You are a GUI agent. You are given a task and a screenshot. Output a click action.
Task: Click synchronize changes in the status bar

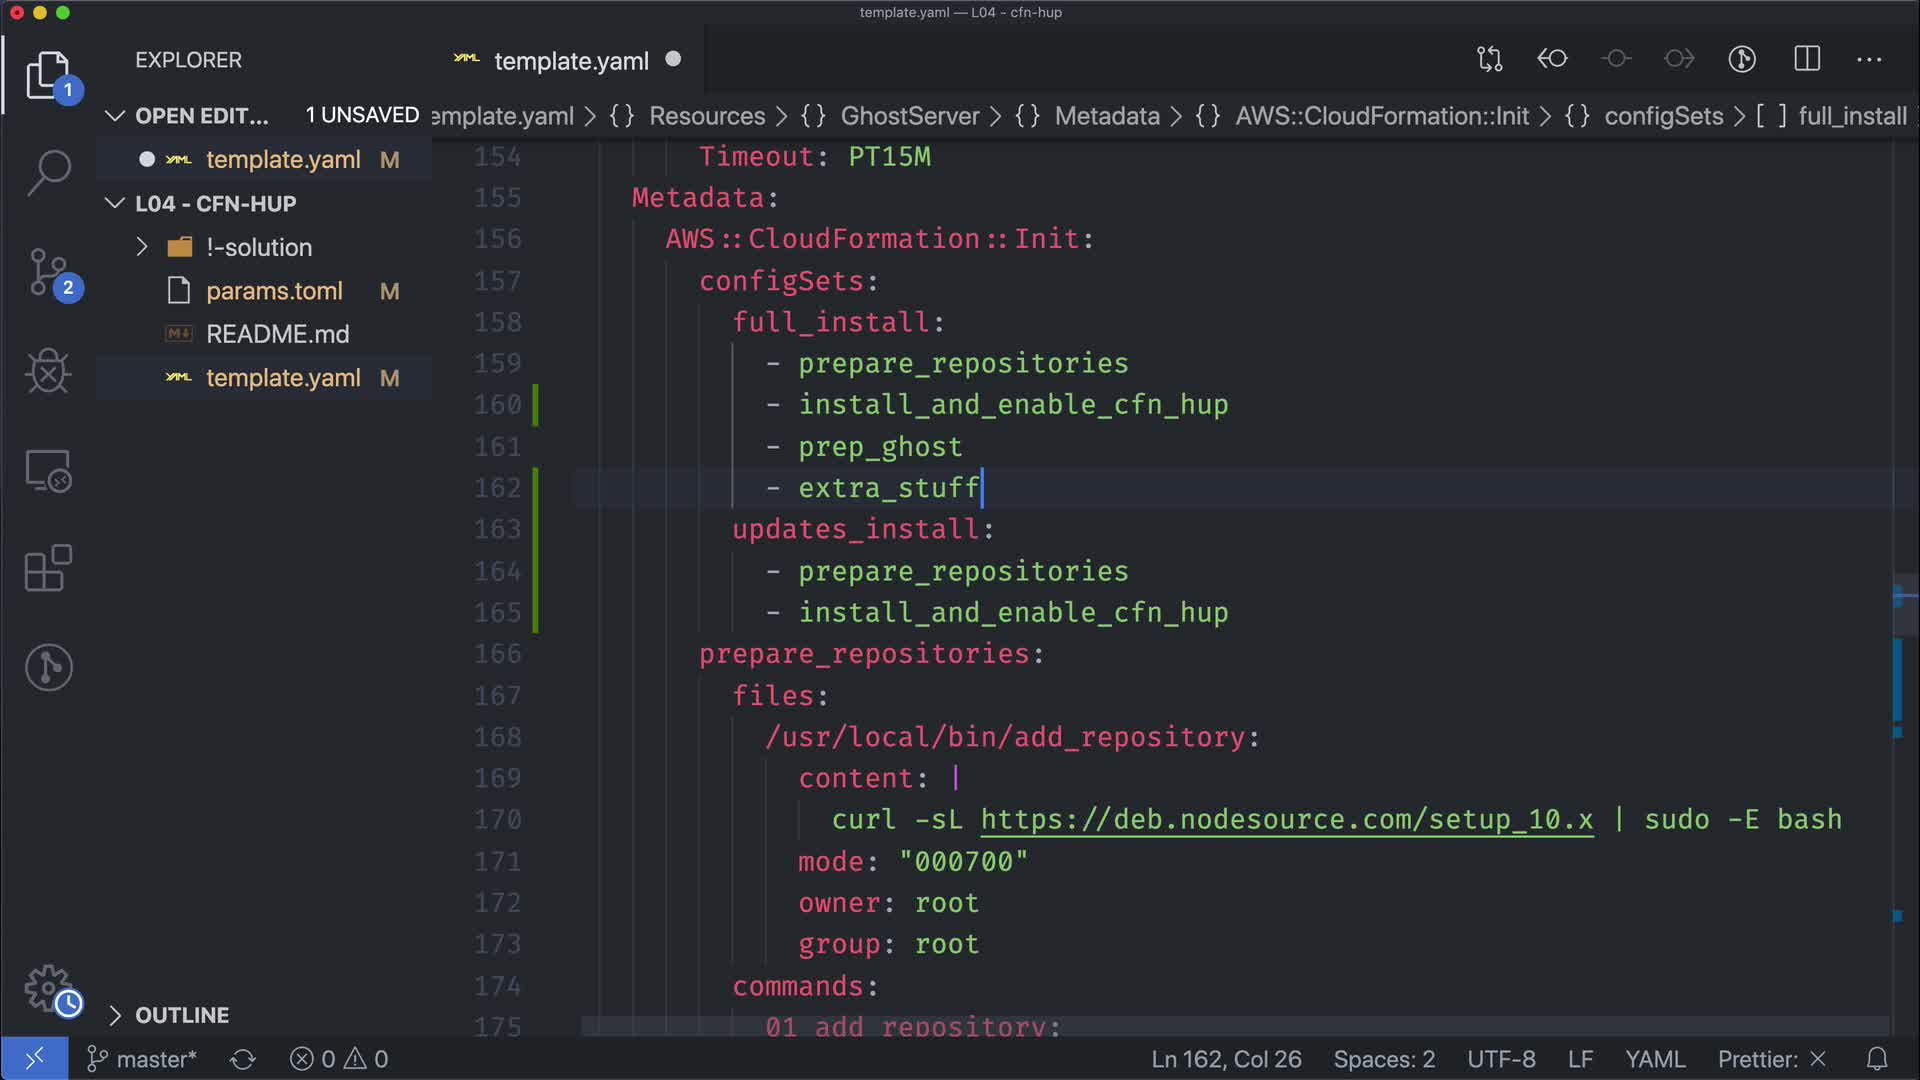[243, 1059]
